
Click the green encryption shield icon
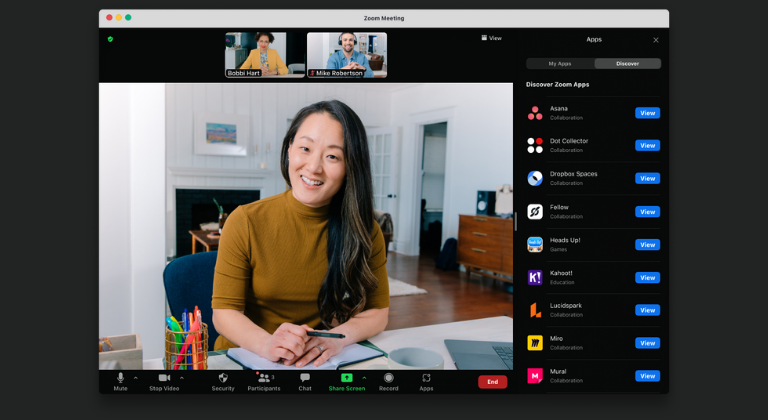click(110, 39)
